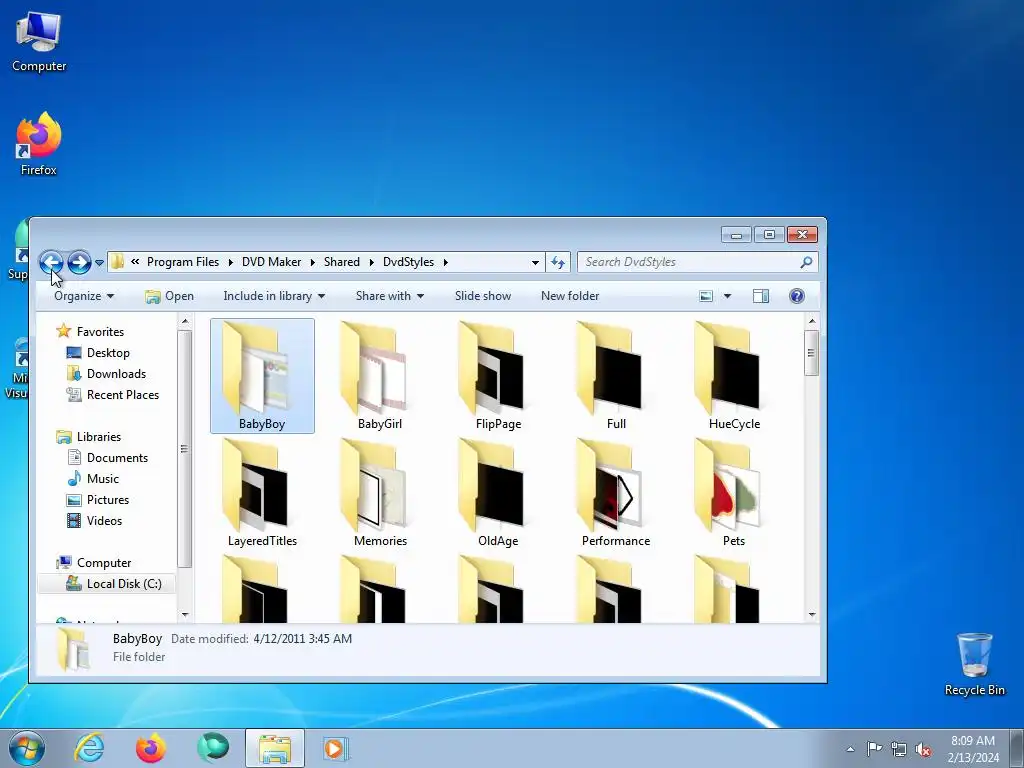This screenshot has height=768, width=1024.
Task: Select the BabyGirl folder
Action: [x=379, y=376]
